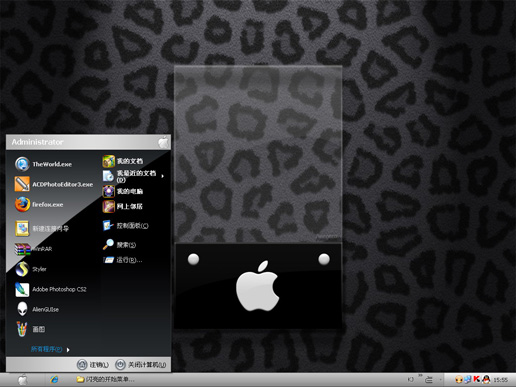Open the Styler application entry
The height and width of the screenshot is (387, 516).
(x=31, y=269)
